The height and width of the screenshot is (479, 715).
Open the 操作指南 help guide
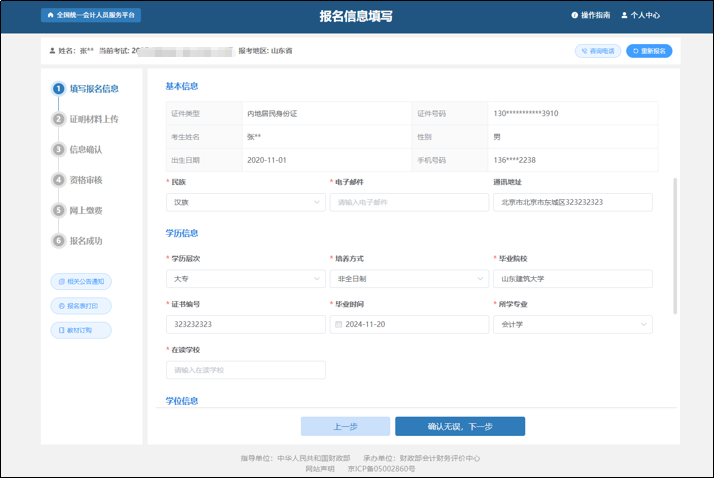[589, 16]
